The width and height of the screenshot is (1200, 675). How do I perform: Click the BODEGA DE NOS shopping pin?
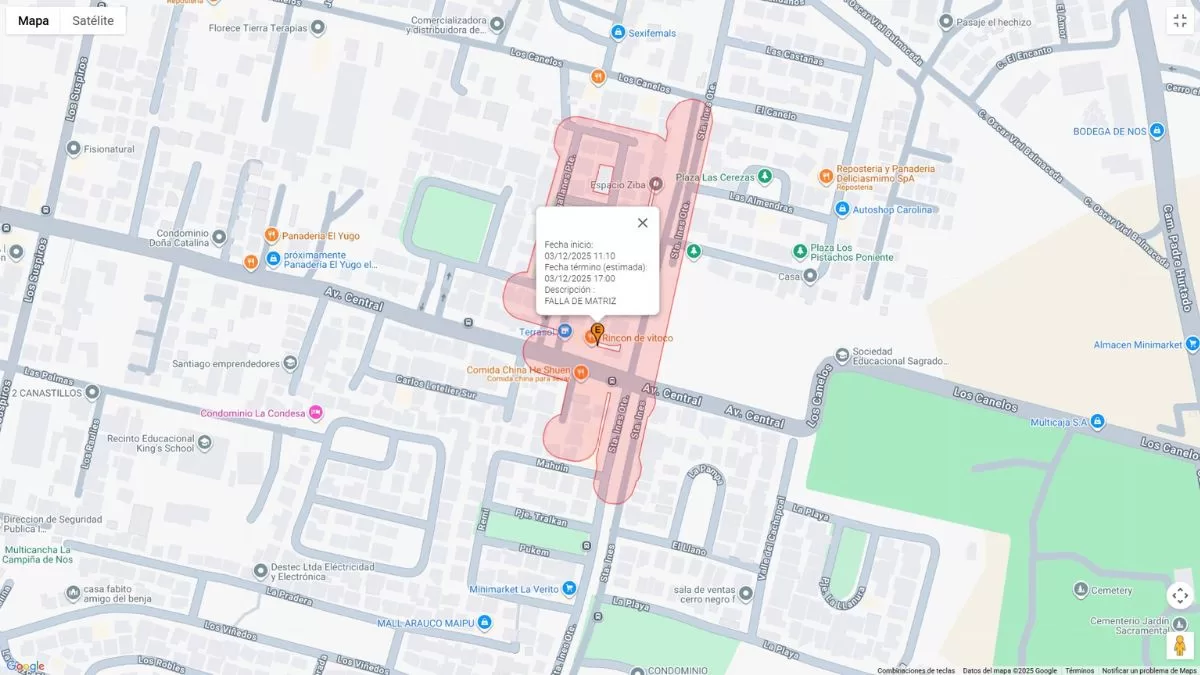tap(1157, 131)
